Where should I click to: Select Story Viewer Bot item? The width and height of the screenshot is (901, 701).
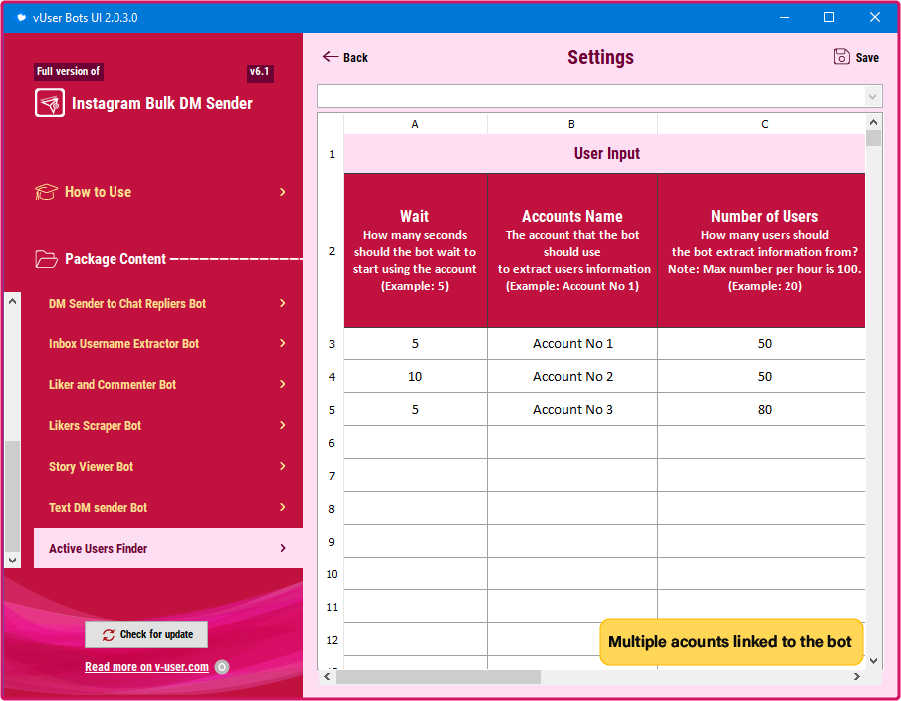(x=167, y=467)
